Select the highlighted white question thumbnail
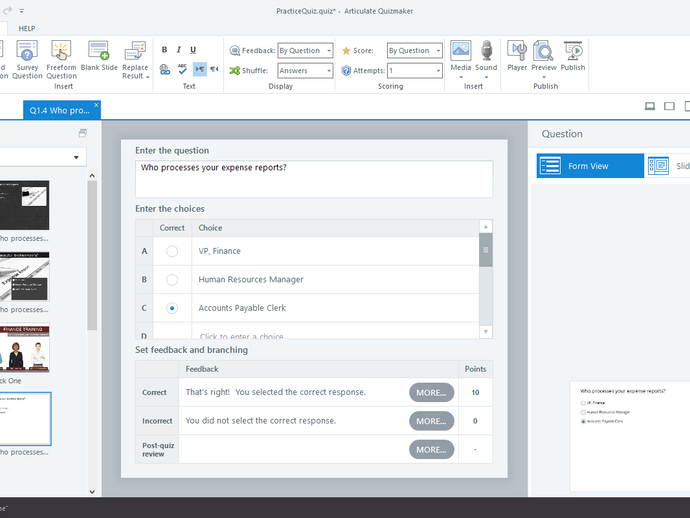690x518 pixels. [25, 419]
